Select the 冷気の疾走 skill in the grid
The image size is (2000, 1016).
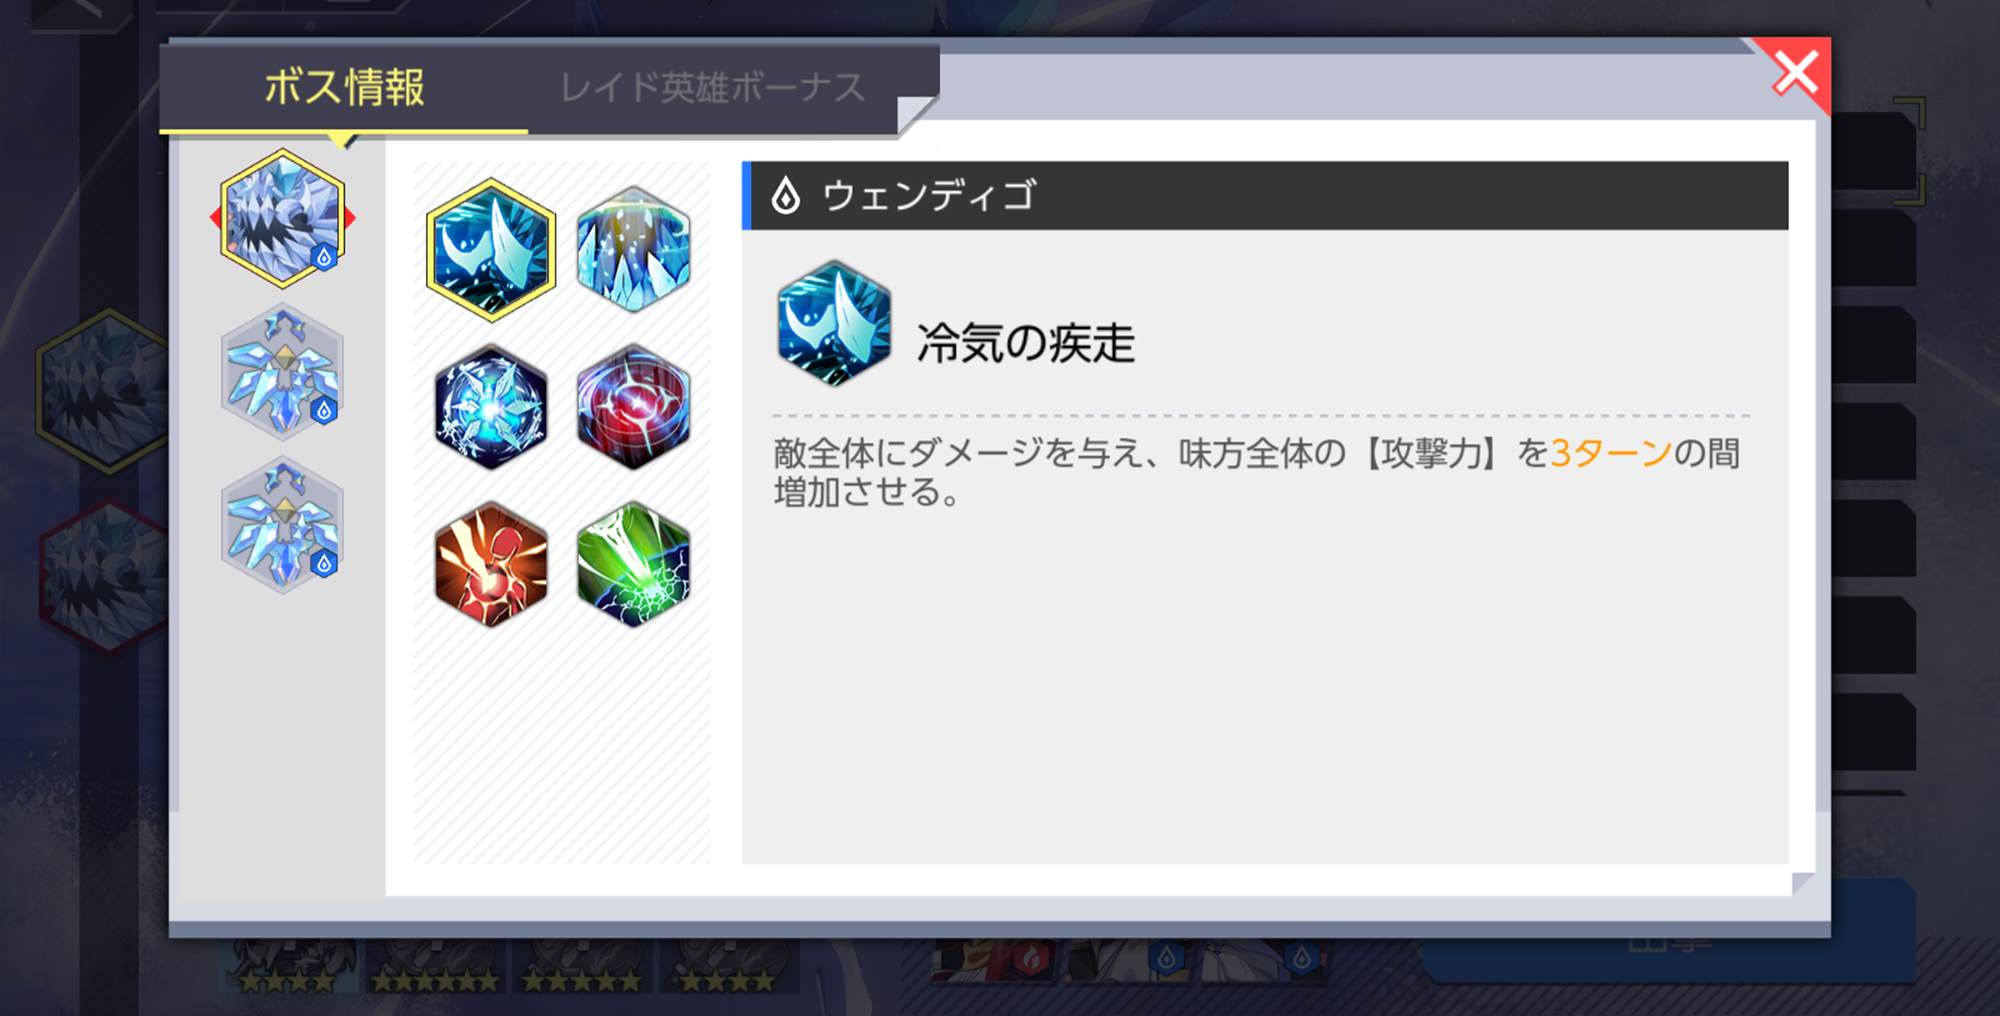(490, 250)
